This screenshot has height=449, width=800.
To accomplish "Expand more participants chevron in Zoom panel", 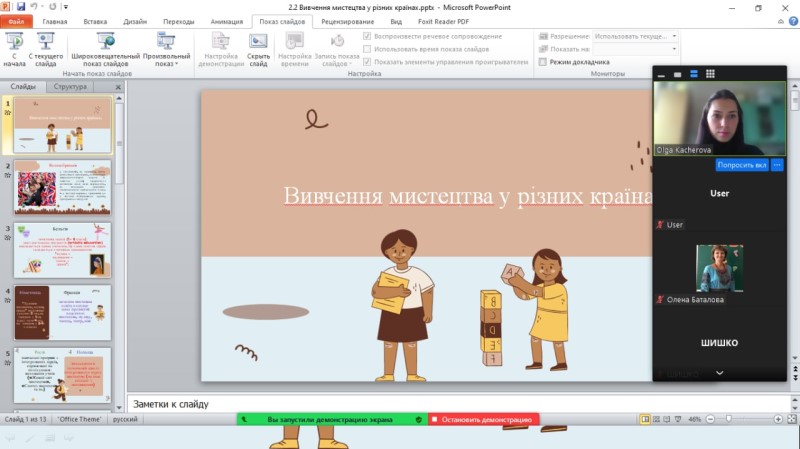I will tap(719, 373).
